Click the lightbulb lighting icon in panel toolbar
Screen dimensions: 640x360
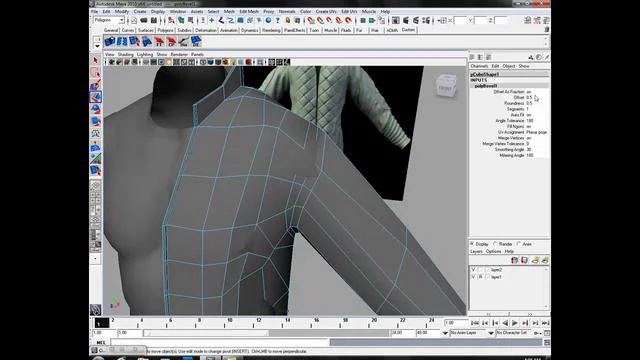(x=233, y=62)
